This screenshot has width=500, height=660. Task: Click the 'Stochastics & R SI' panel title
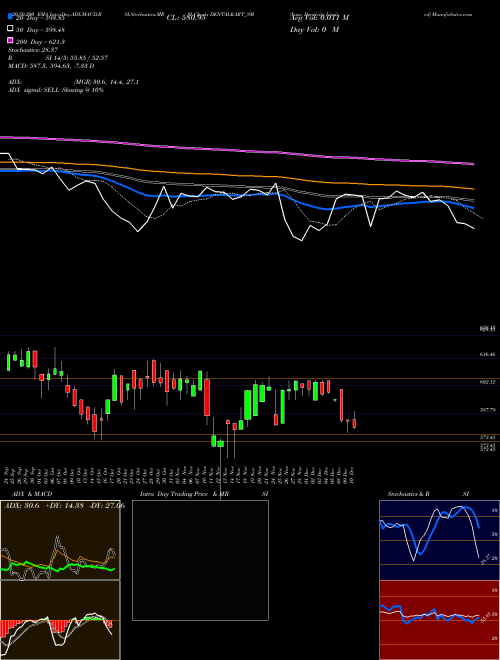[428, 494]
